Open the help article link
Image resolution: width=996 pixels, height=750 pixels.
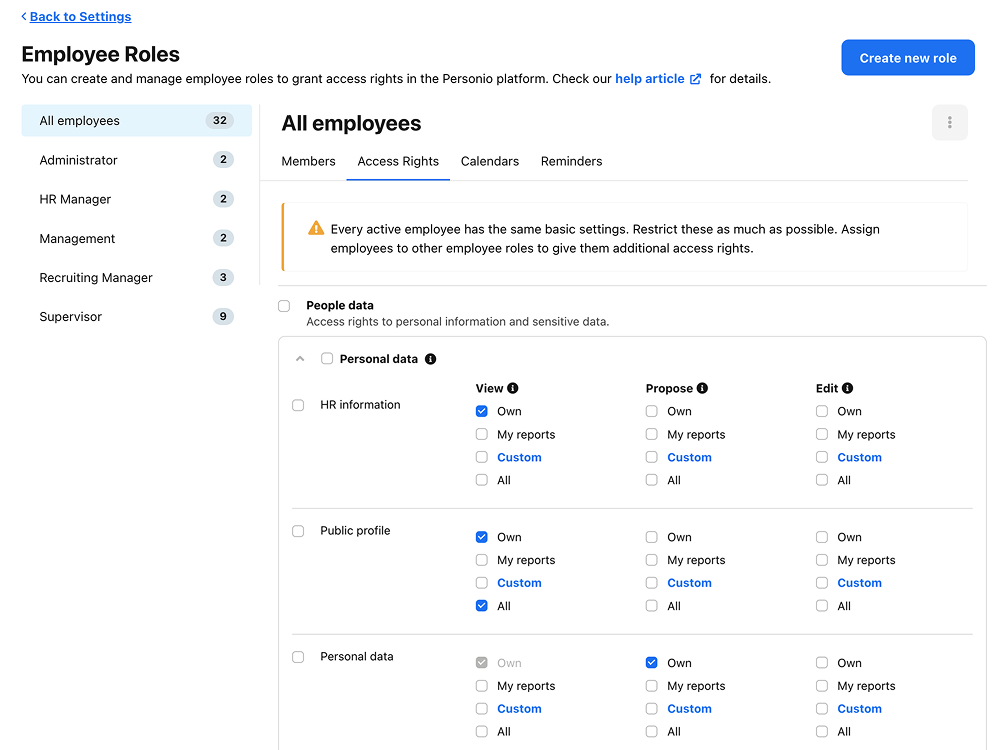(649, 79)
